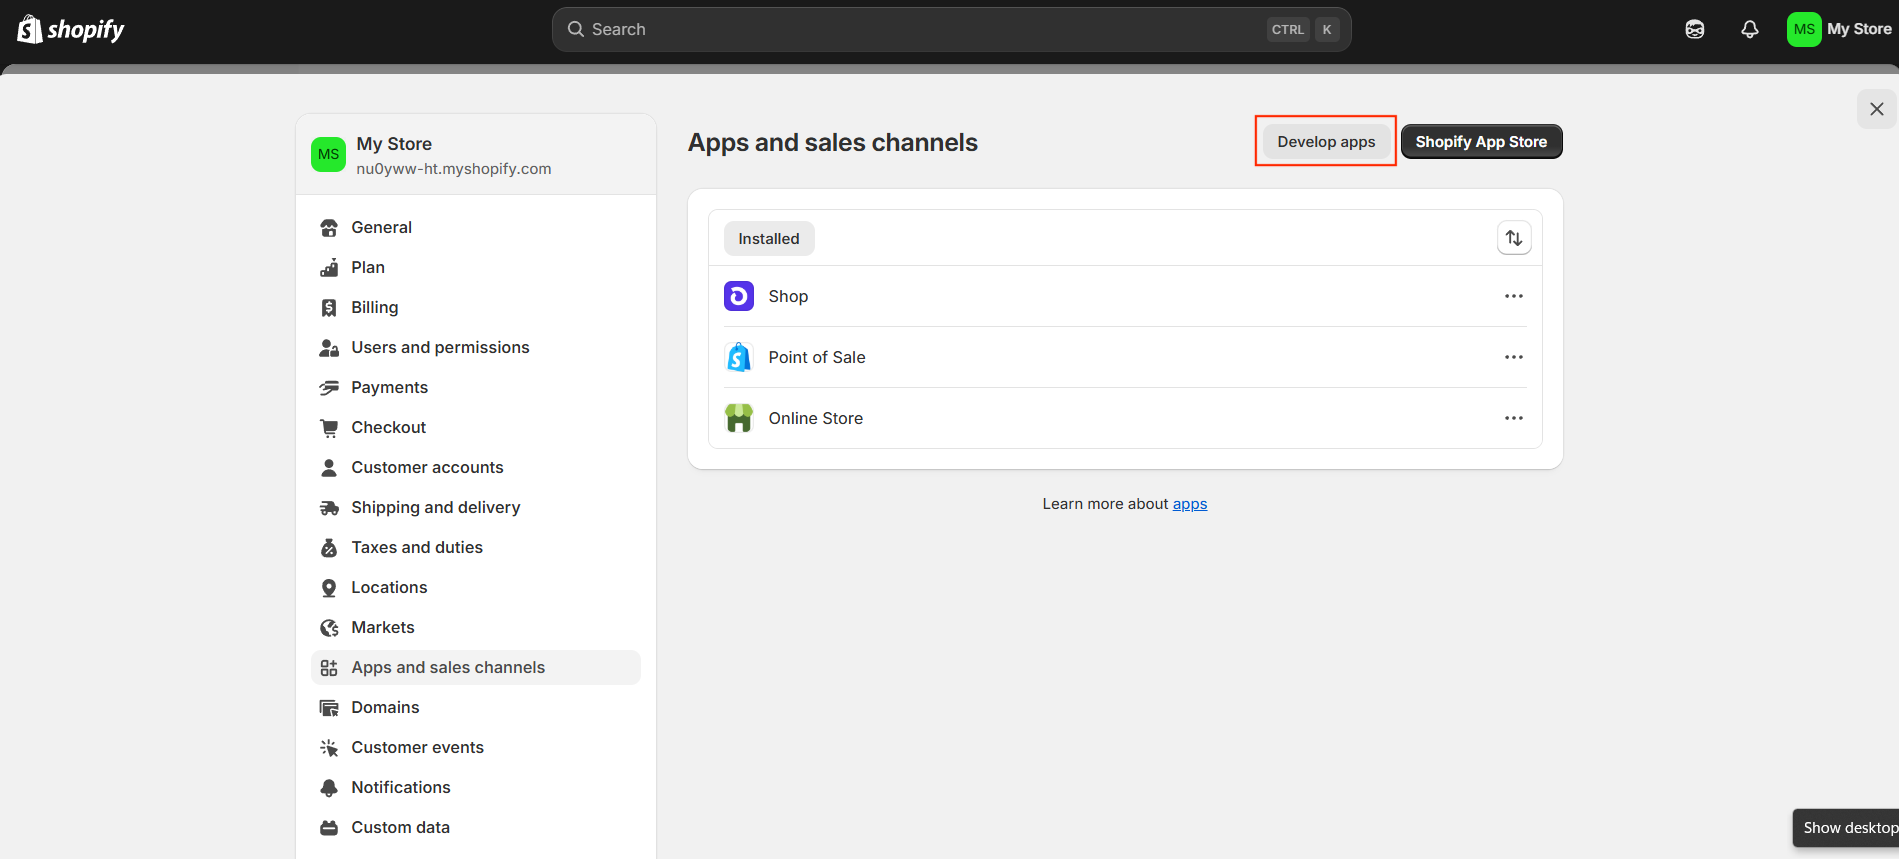1899x859 pixels.
Task: Click the Customer accounts person icon
Action: 329,468
